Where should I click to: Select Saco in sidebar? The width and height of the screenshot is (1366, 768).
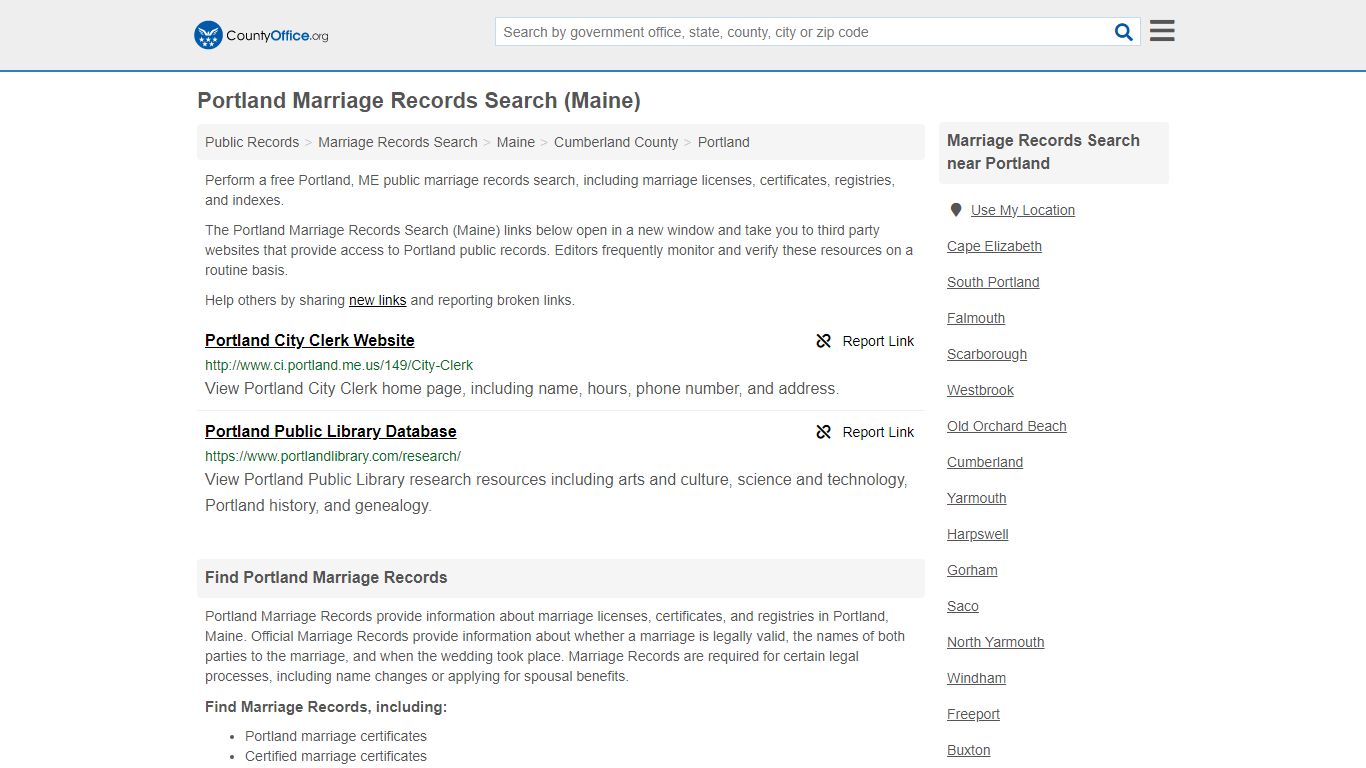[x=963, y=606]
